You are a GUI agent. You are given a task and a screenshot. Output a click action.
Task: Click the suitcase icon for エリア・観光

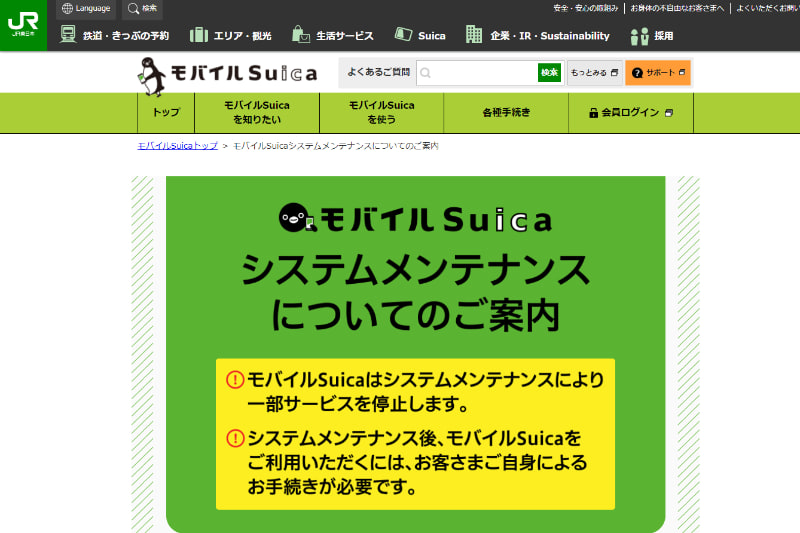(199, 35)
